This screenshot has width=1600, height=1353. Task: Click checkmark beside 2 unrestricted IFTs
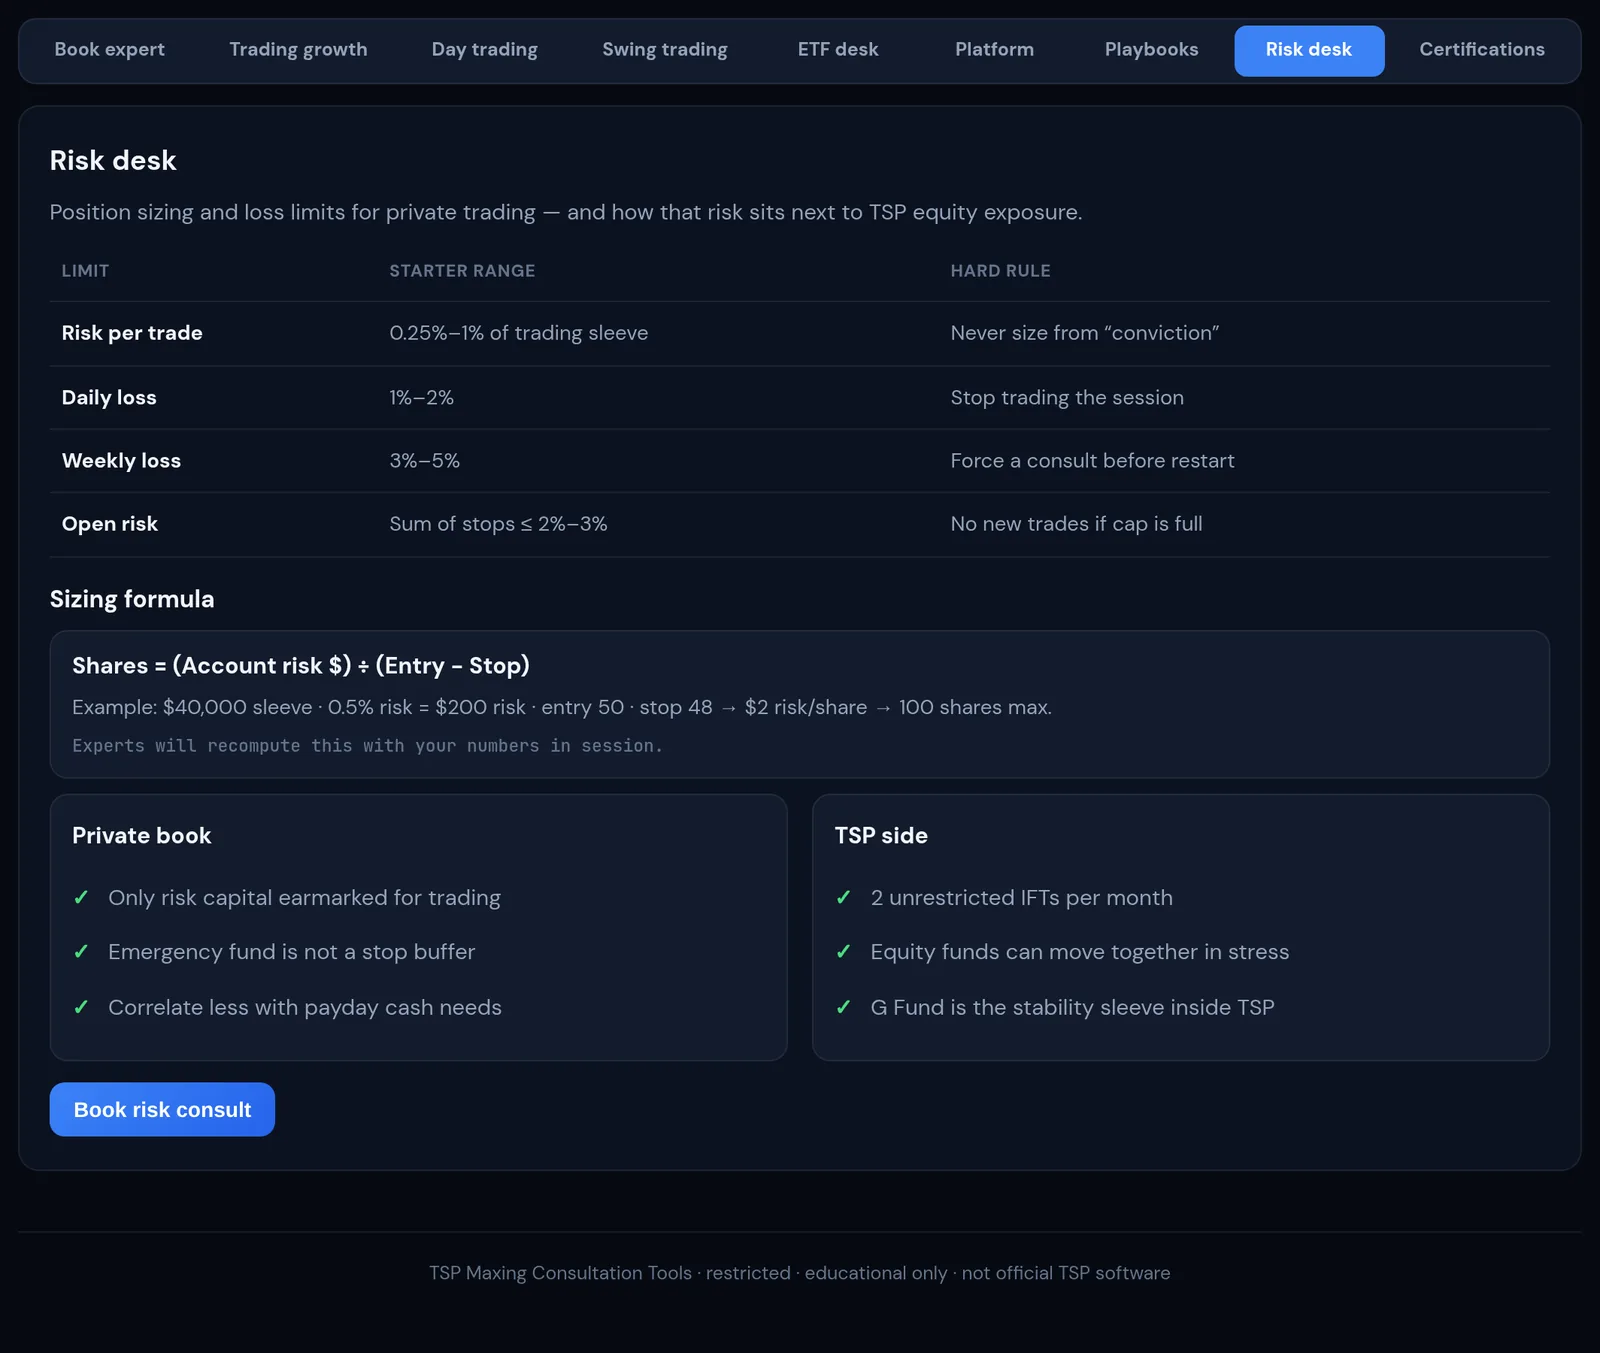(x=844, y=897)
